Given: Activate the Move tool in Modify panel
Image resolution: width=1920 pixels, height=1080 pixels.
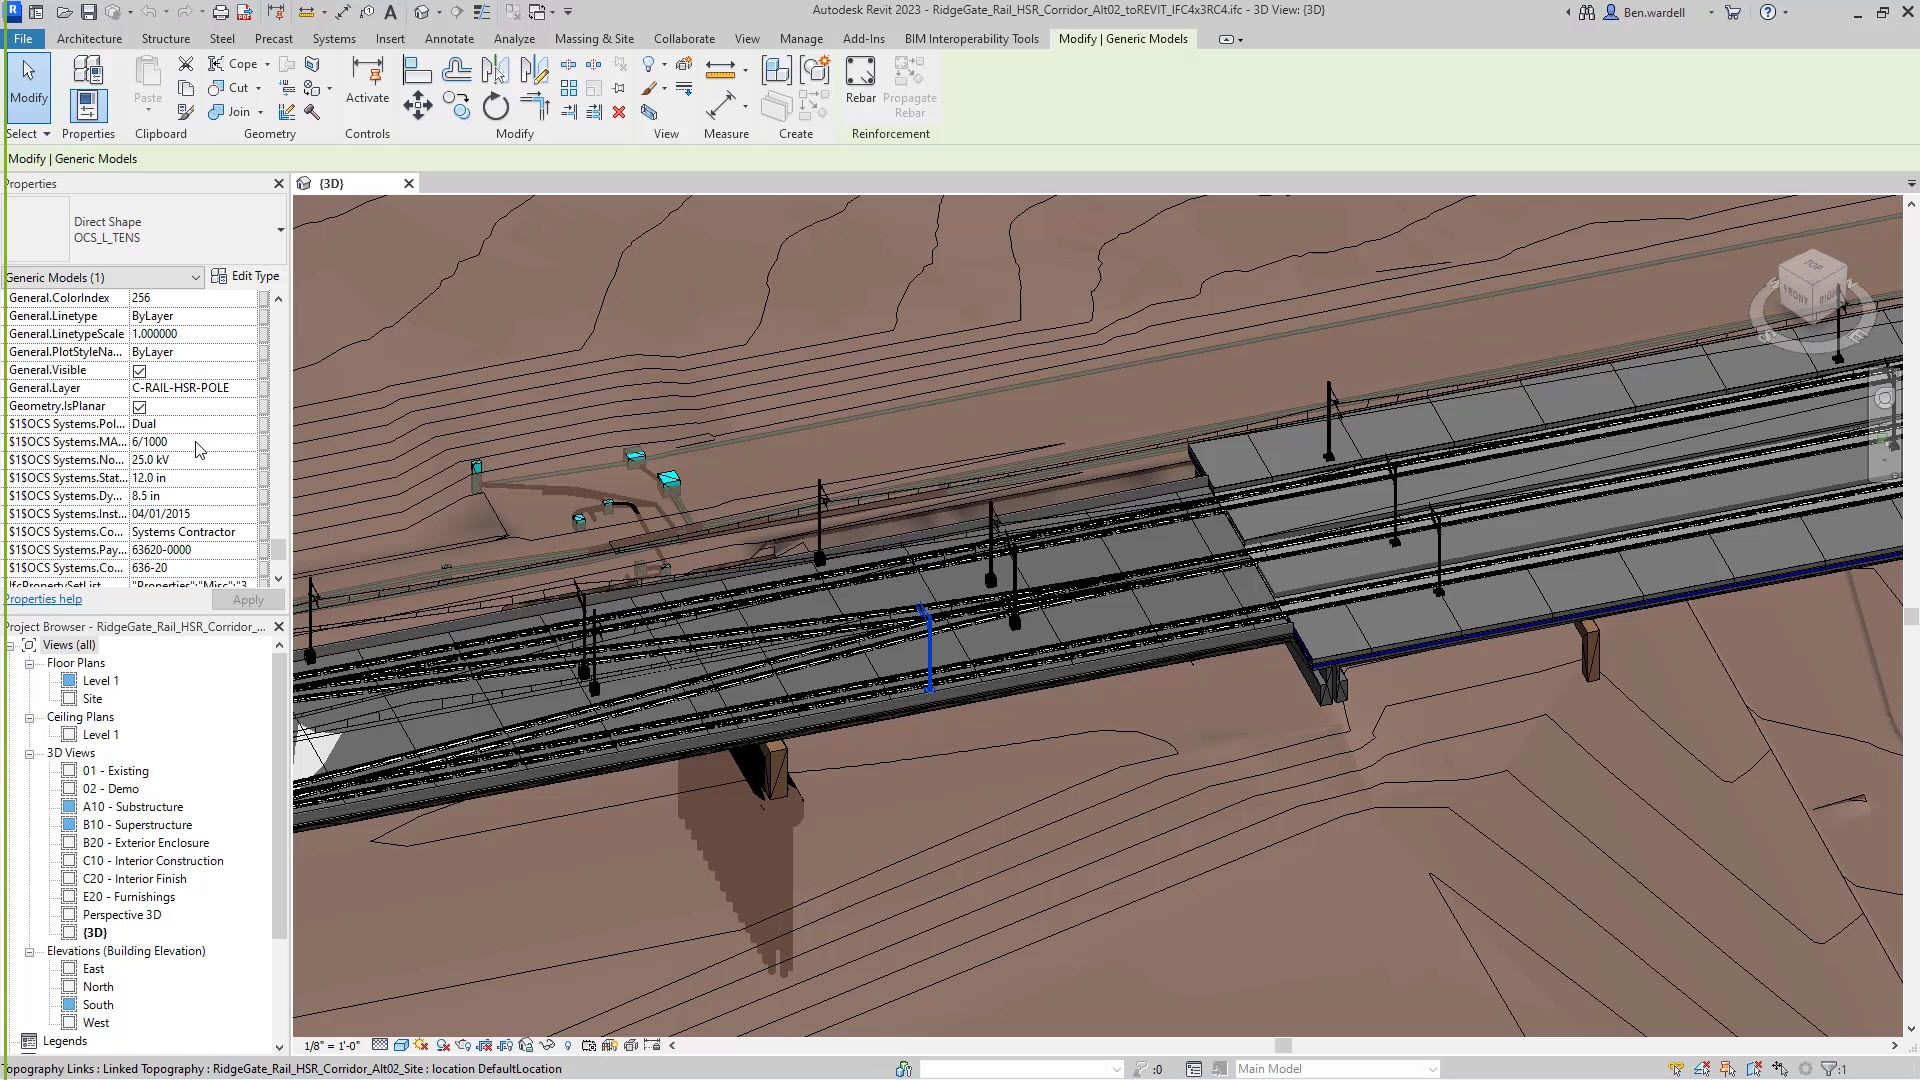Looking at the screenshot, I should tap(418, 105).
